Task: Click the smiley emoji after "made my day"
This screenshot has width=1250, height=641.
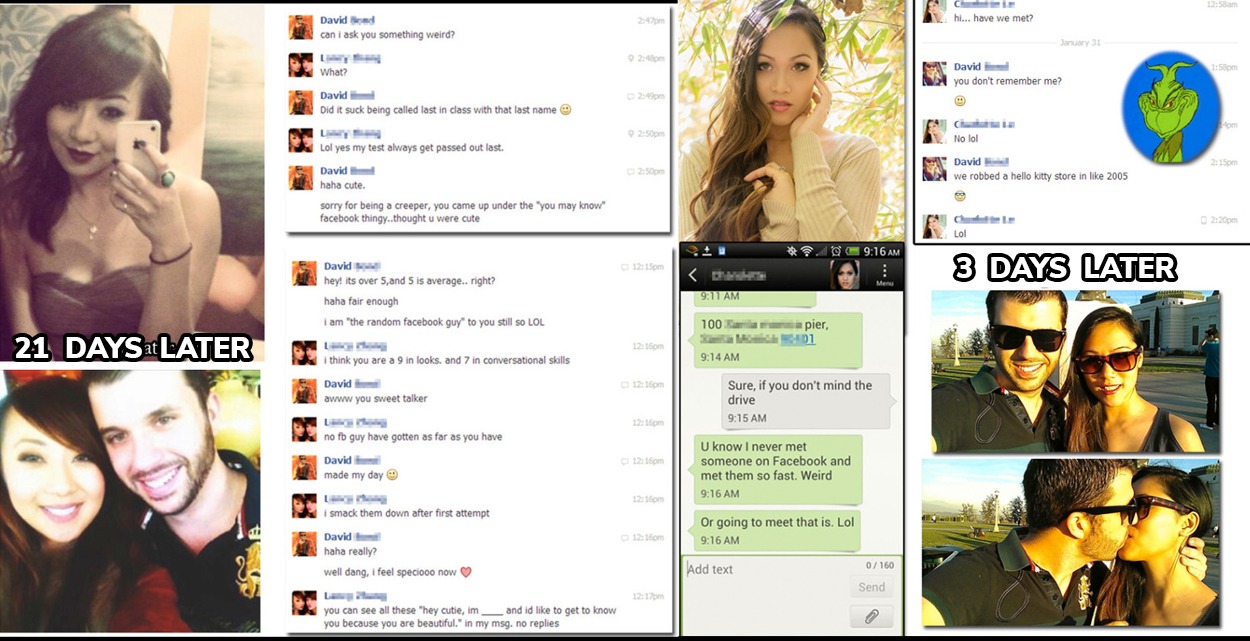Action: [x=392, y=475]
